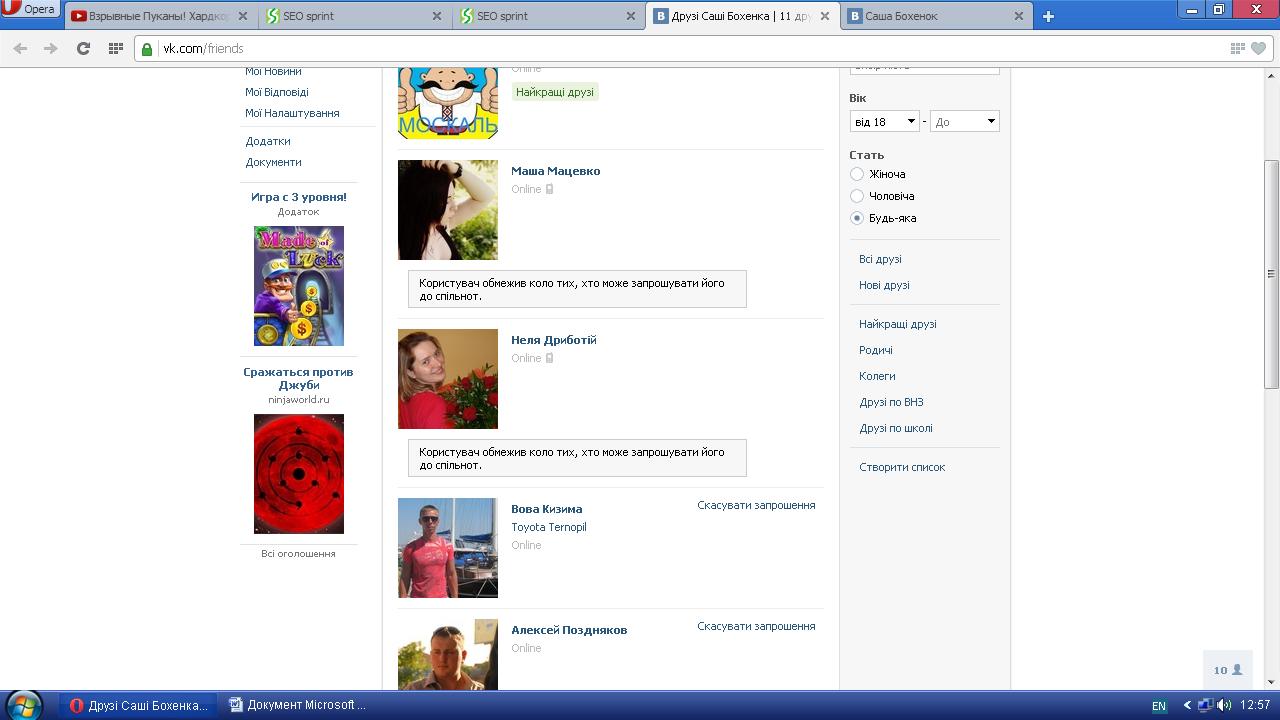This screenshot has width=1280, height=720.
Task: Open Вова Кизима's profile name link
Action: (x=546, y=509)
